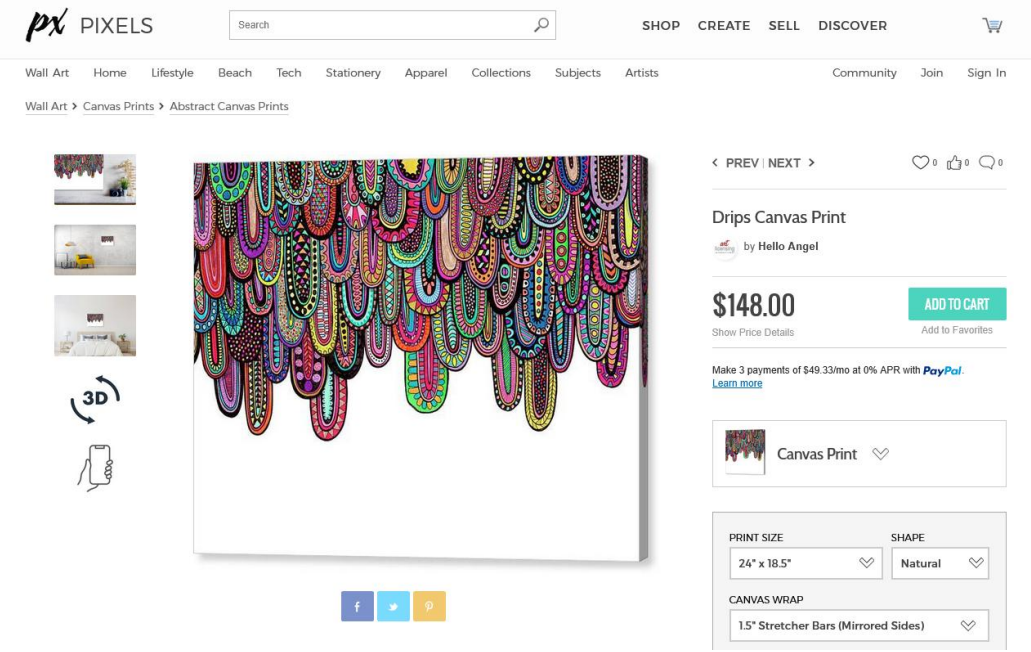Click the next arrow chevron

pyautogui.click(x=811, y=162)
